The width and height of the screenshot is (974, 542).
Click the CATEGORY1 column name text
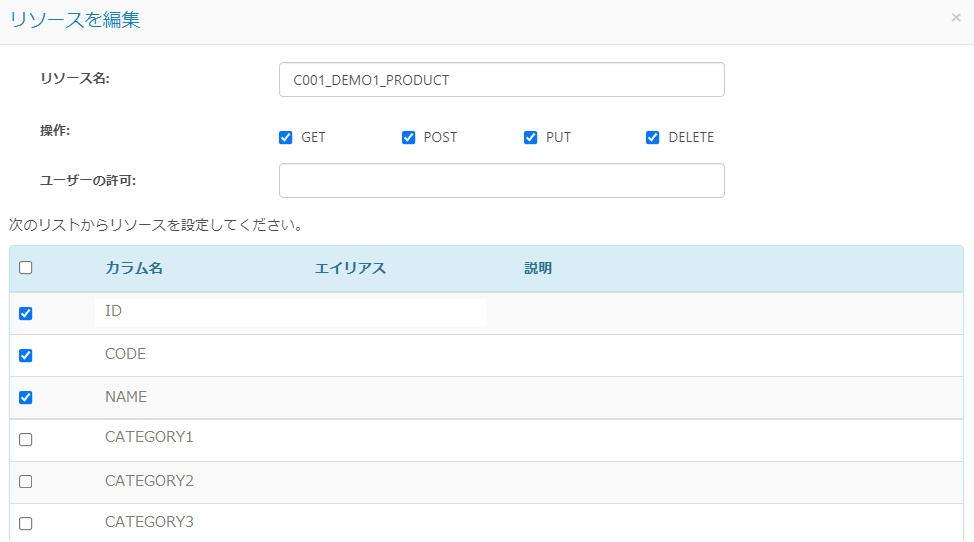point(149,437)
